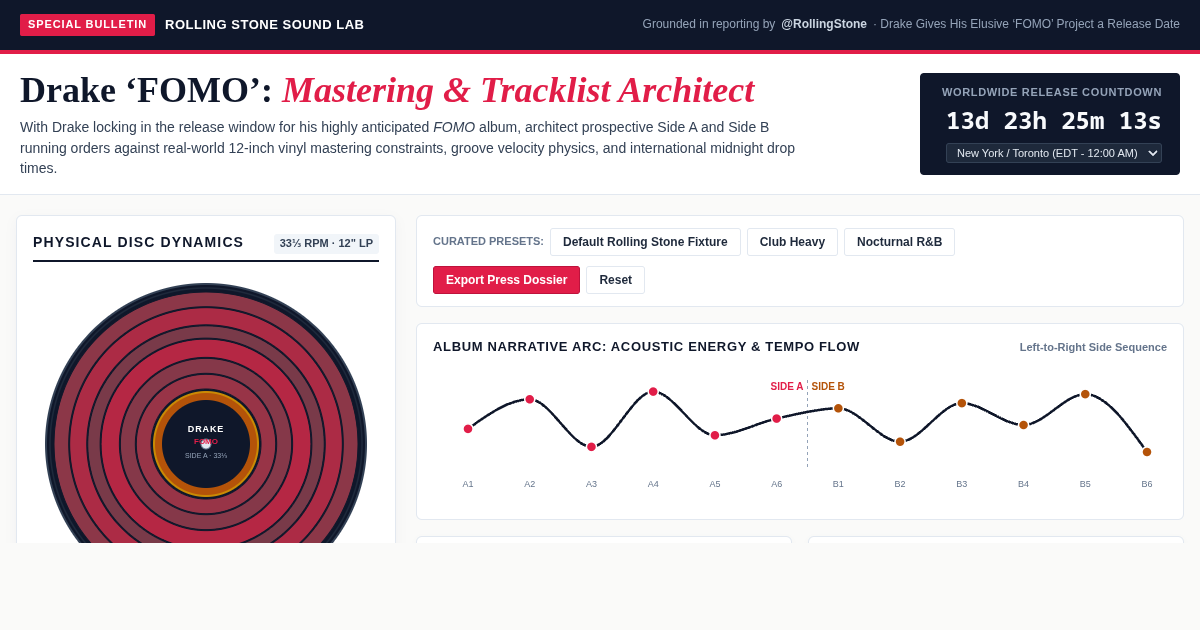Click the ALBUM NARRATIVE ARC heading

[646, 347]
